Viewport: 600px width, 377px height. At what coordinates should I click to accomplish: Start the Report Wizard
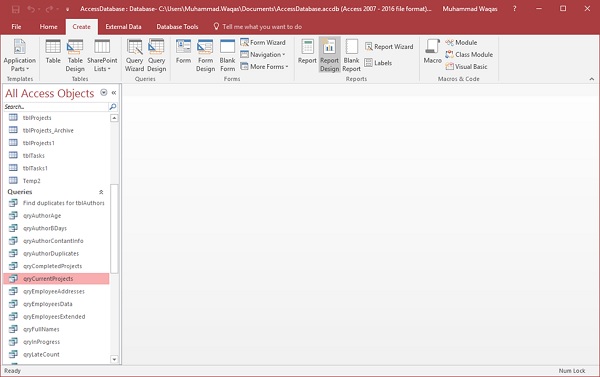click(x=389, y=47)
